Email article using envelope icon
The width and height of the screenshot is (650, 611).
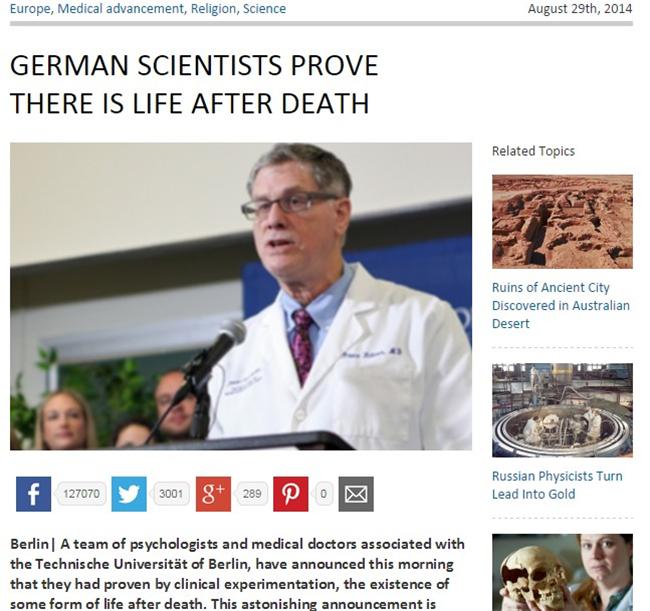tap(356, 494)
